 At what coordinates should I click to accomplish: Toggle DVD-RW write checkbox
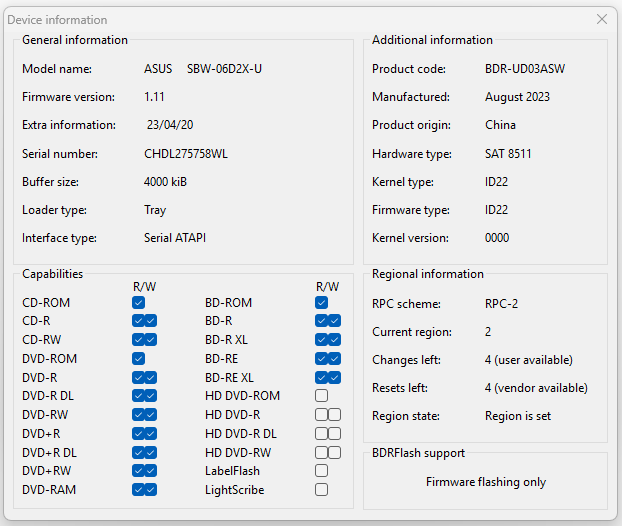(x=151, y=415)
